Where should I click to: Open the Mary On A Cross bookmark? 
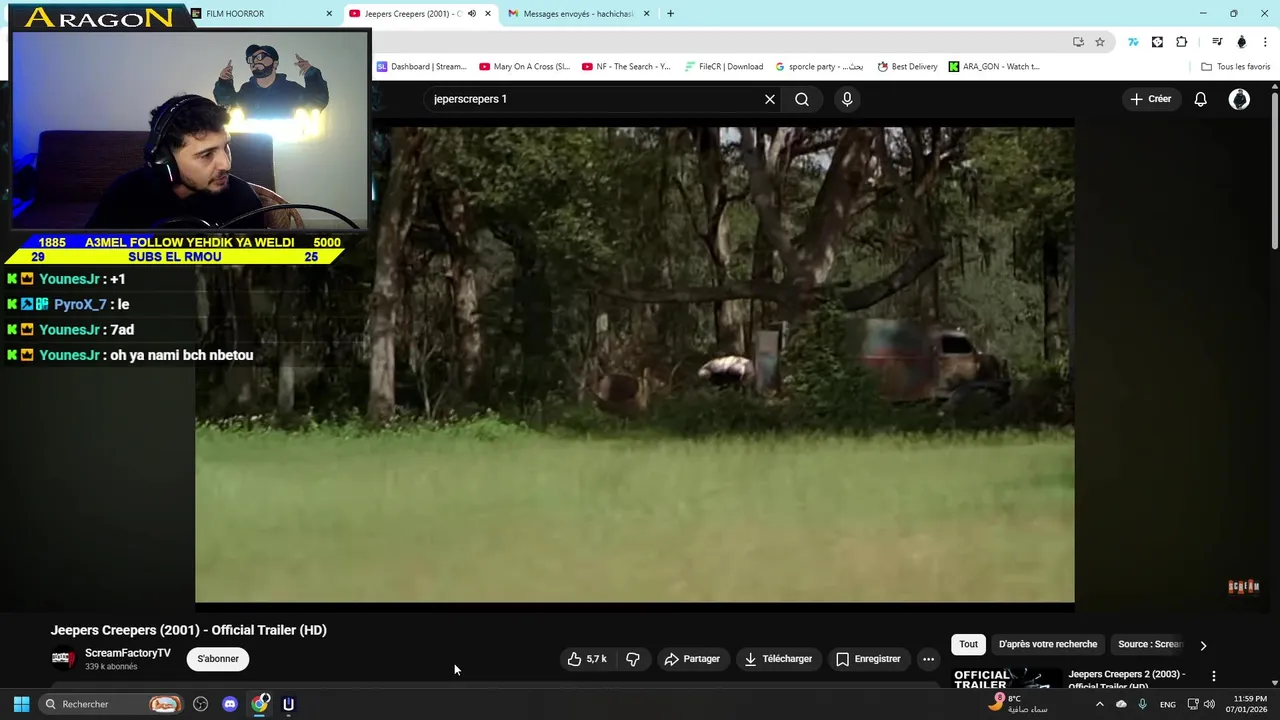[x=524, y=67]
